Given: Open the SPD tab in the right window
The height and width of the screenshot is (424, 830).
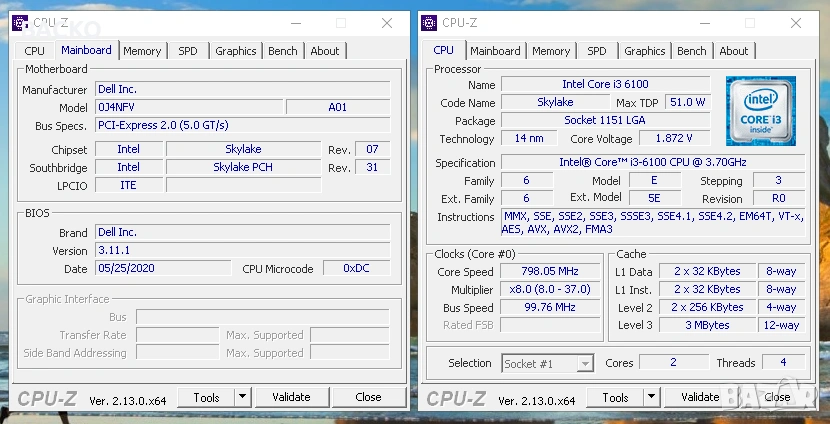Looking at the screenshot, I should (x=597, y=51).
